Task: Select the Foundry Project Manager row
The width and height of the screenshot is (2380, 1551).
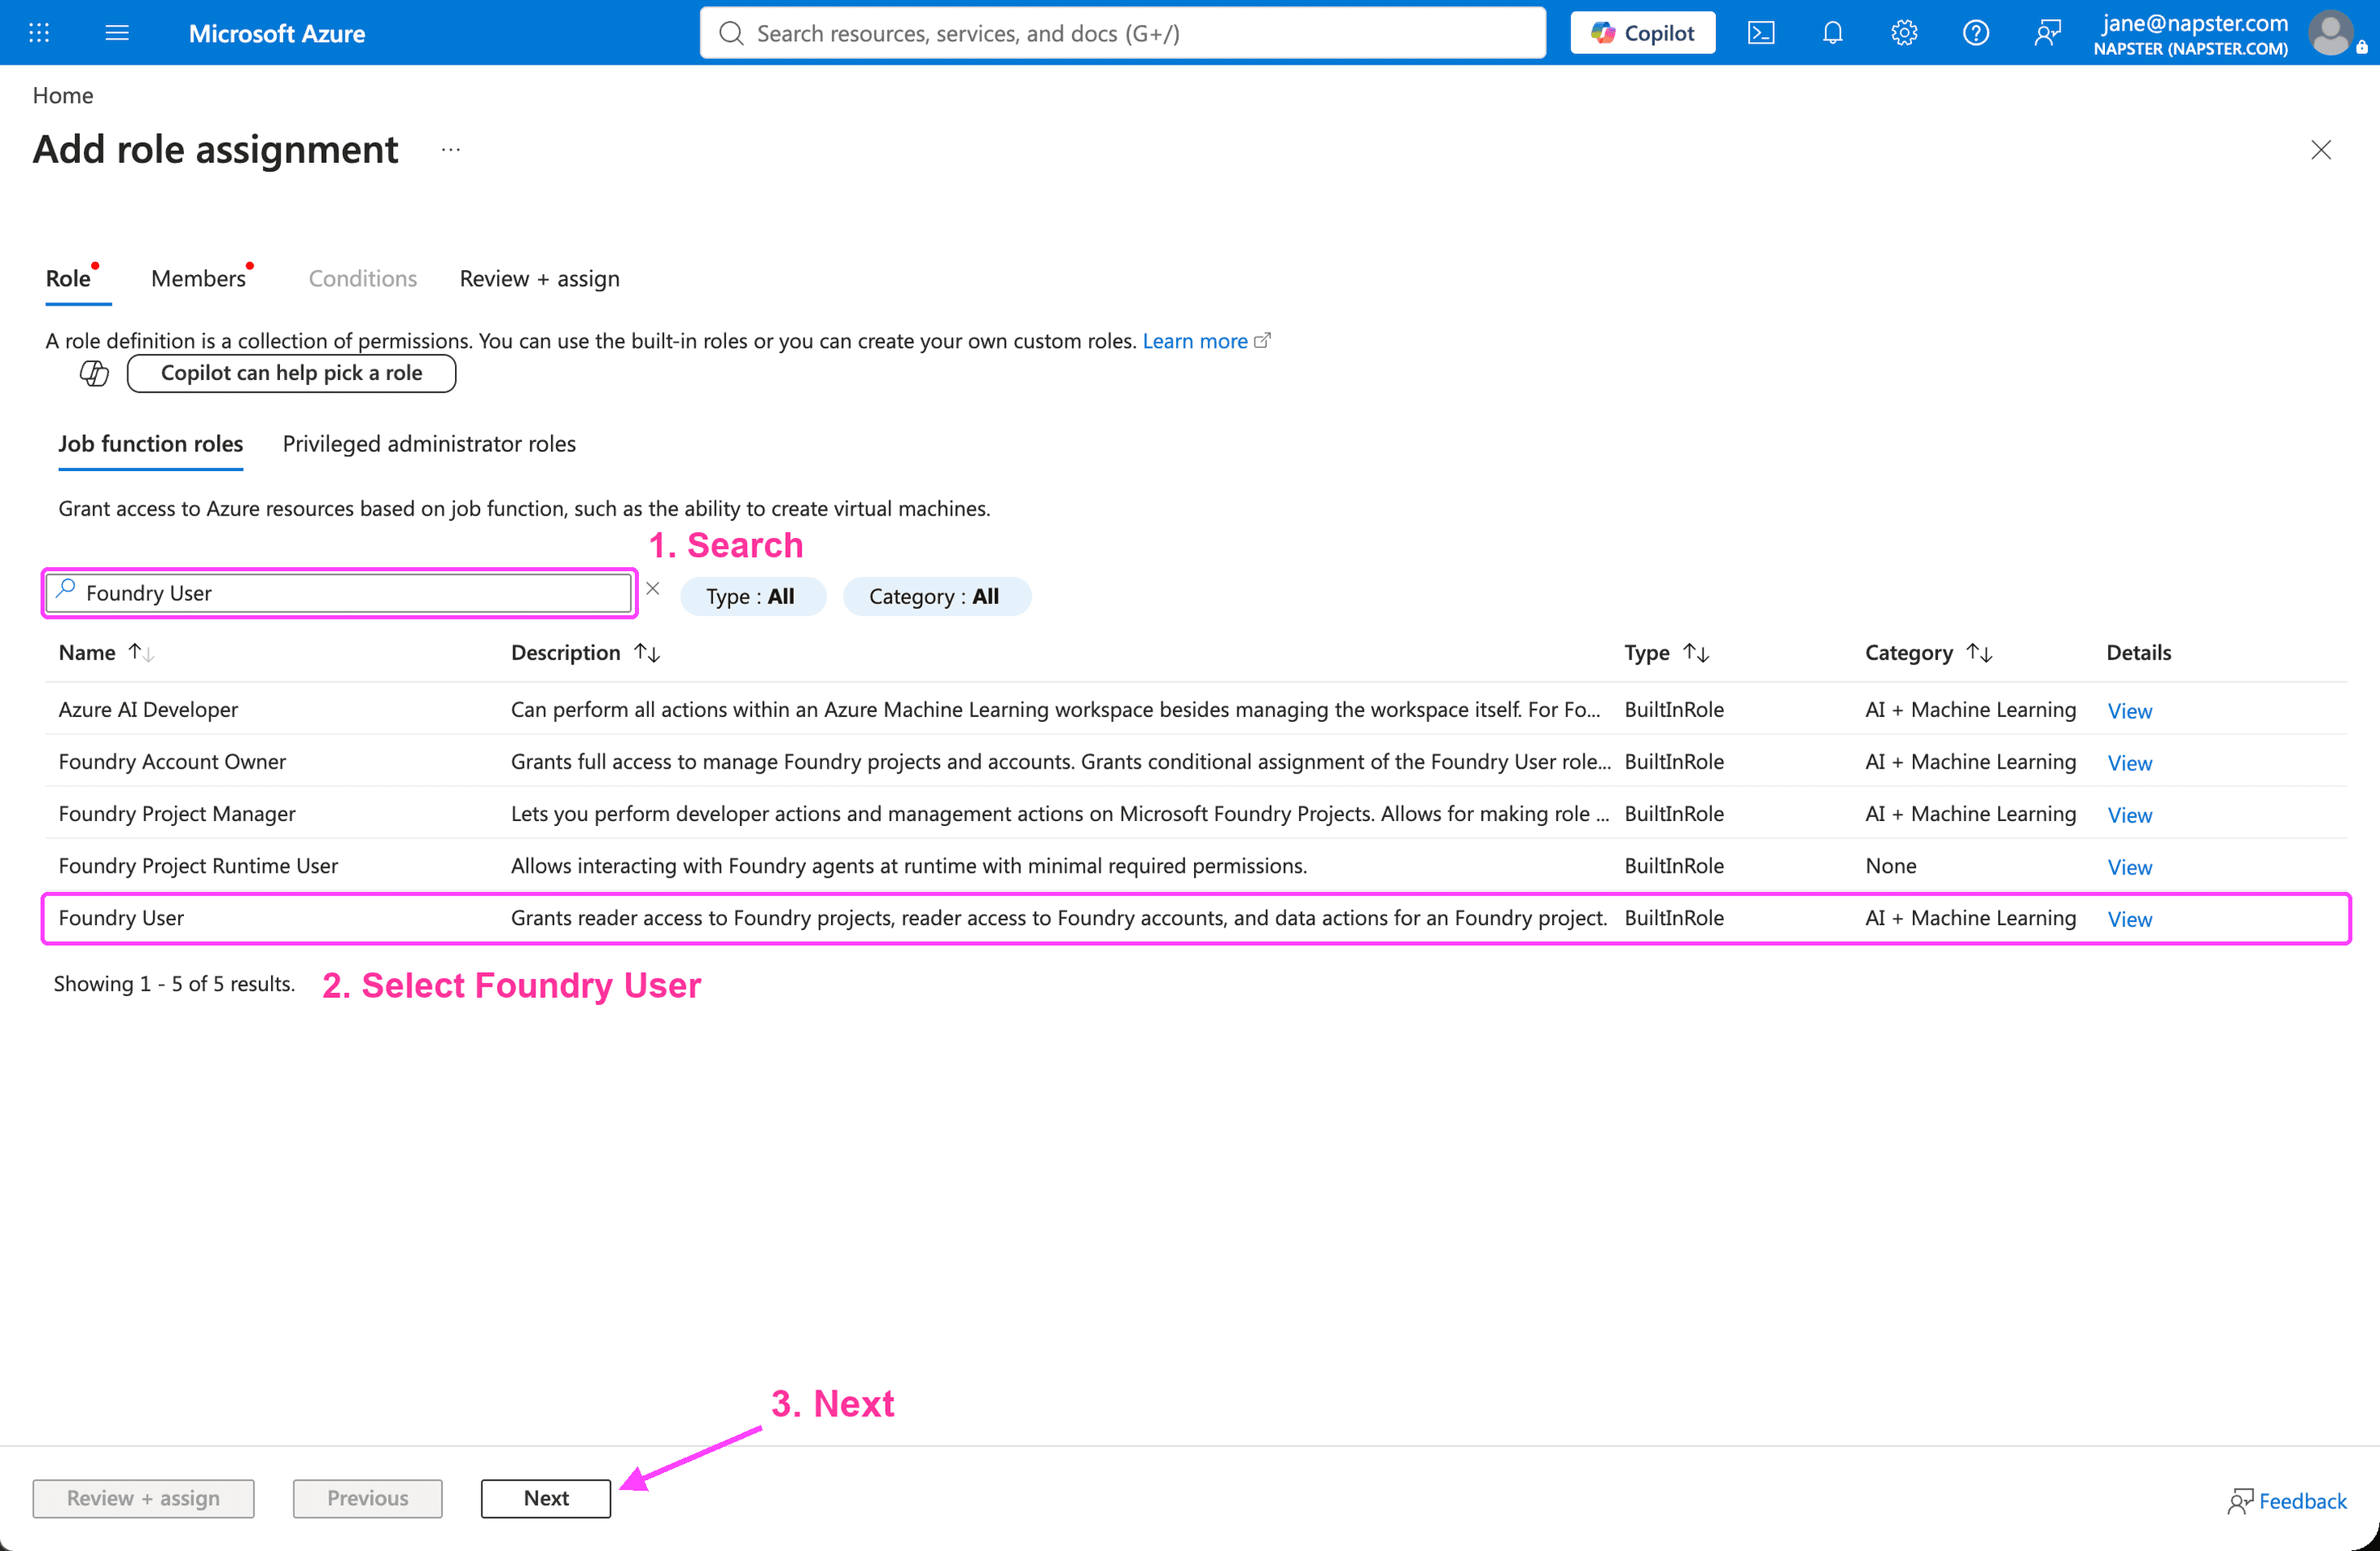Action: click(1196, 814)
